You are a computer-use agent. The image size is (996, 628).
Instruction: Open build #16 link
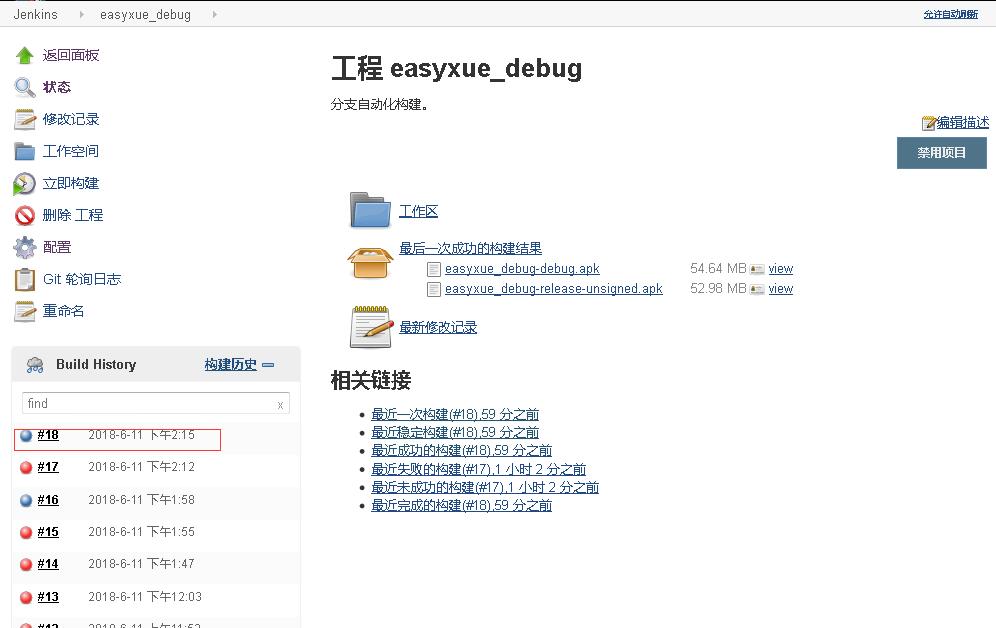48,500
